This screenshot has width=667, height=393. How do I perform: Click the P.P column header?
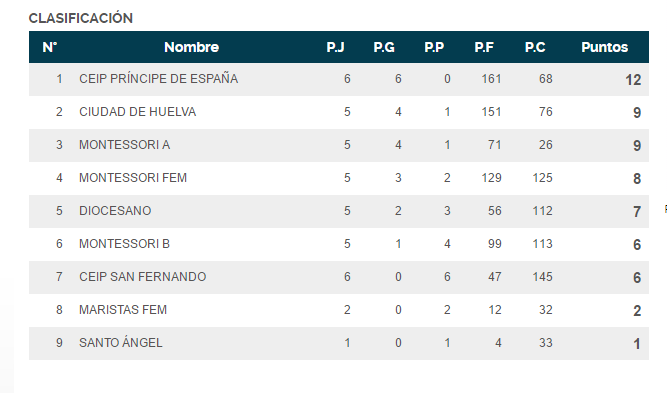[434, 47]
